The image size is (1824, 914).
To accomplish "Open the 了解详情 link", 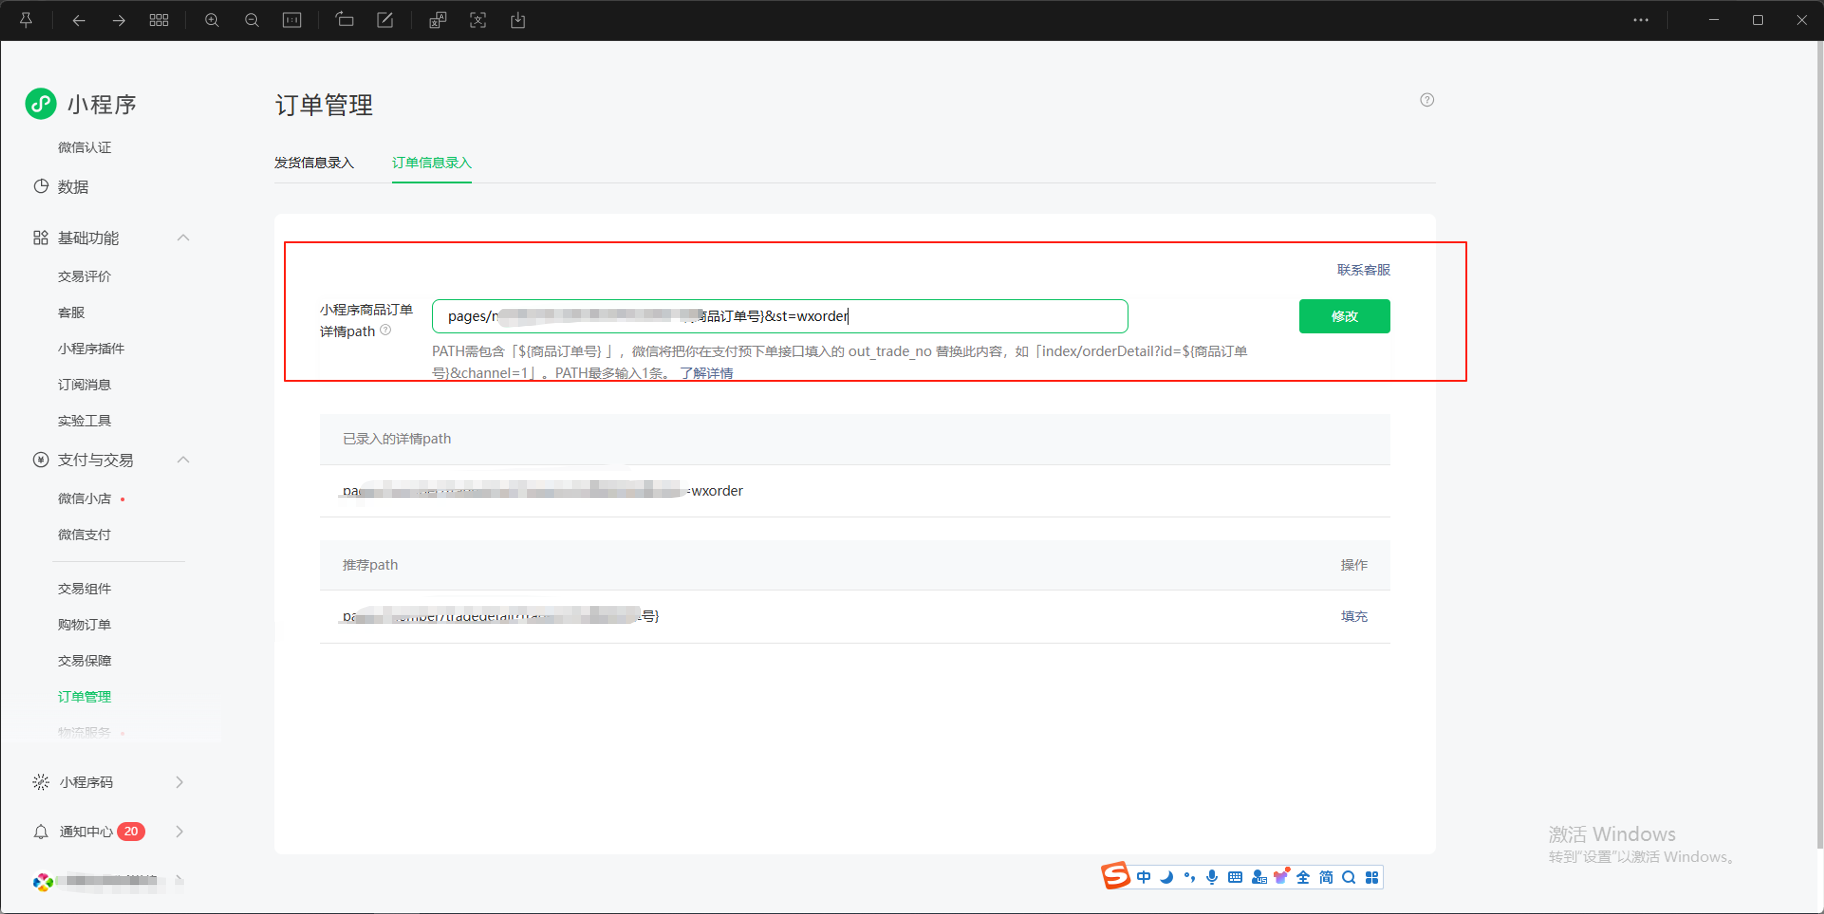I will [x=707, y=373].
